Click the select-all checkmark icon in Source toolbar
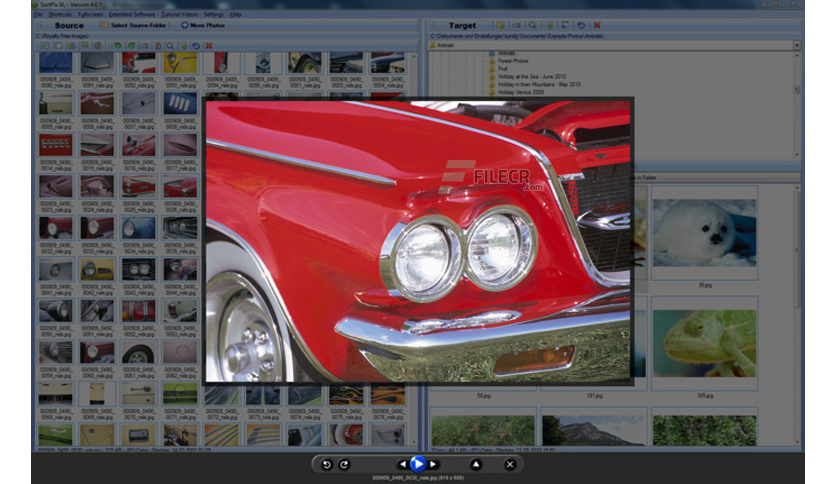This screenshot has height=484, width=836. click(x=46, y=46)
